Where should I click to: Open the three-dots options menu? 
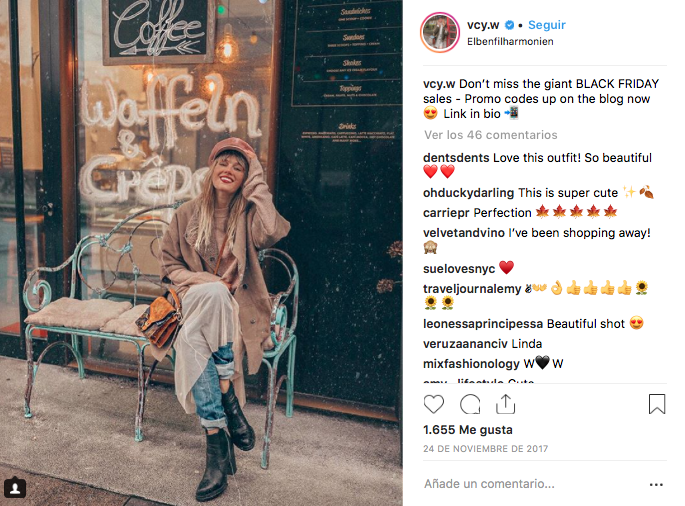[x=656, y=485]
